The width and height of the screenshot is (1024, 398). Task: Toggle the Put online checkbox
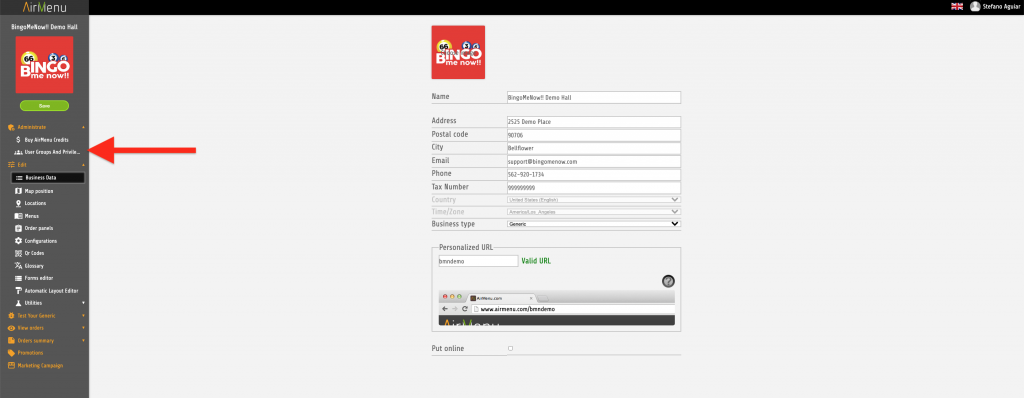511,348
